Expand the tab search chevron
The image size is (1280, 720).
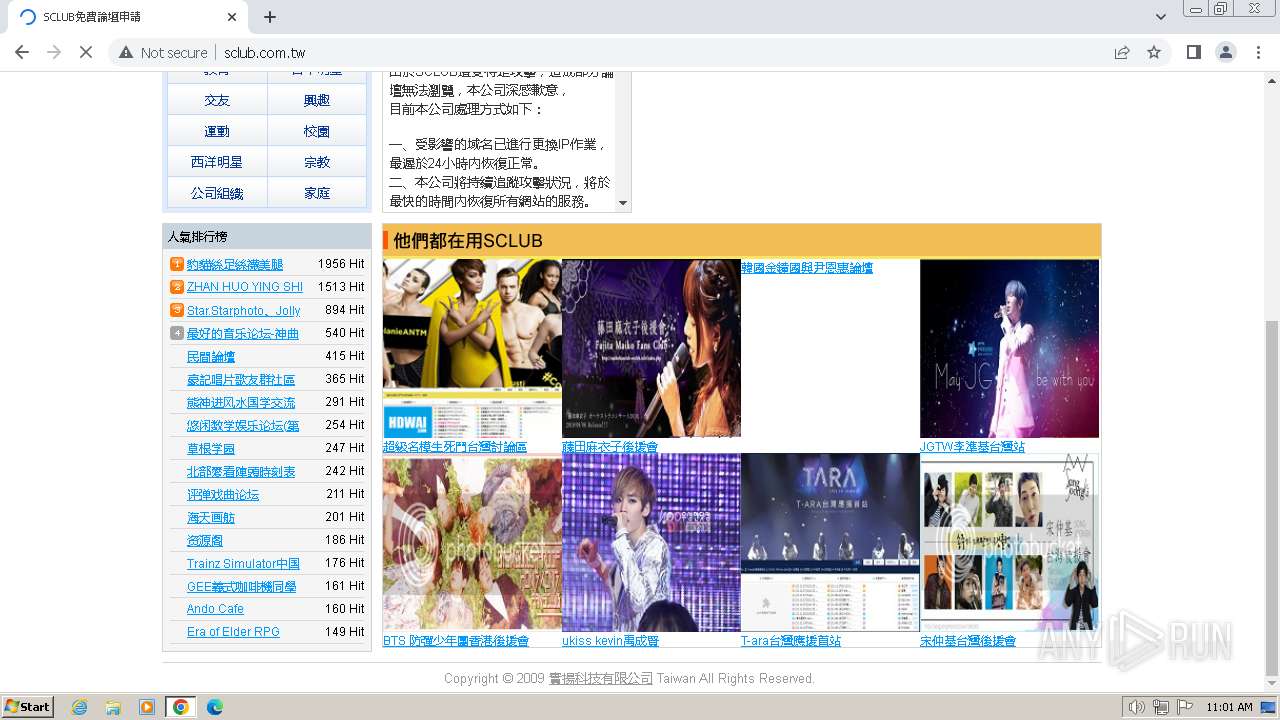1160,17
